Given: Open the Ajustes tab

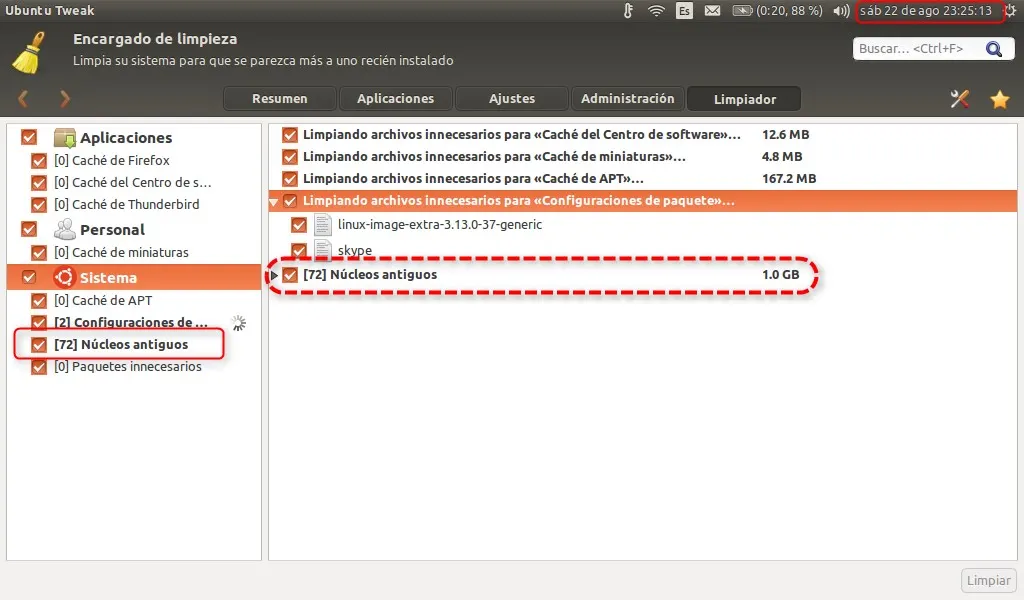Looking at the screenshot, I should click(512, 99).
